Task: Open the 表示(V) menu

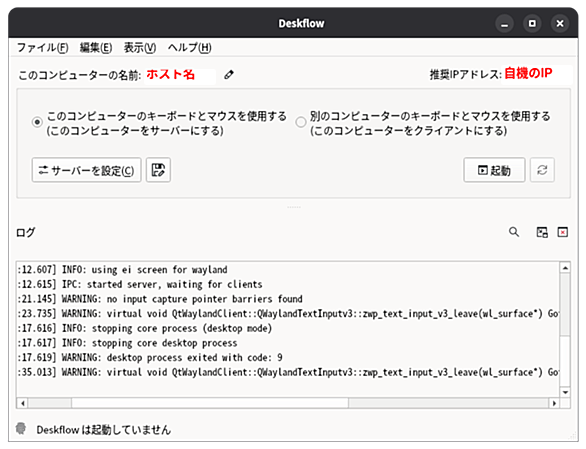Action: pos(140,48)
